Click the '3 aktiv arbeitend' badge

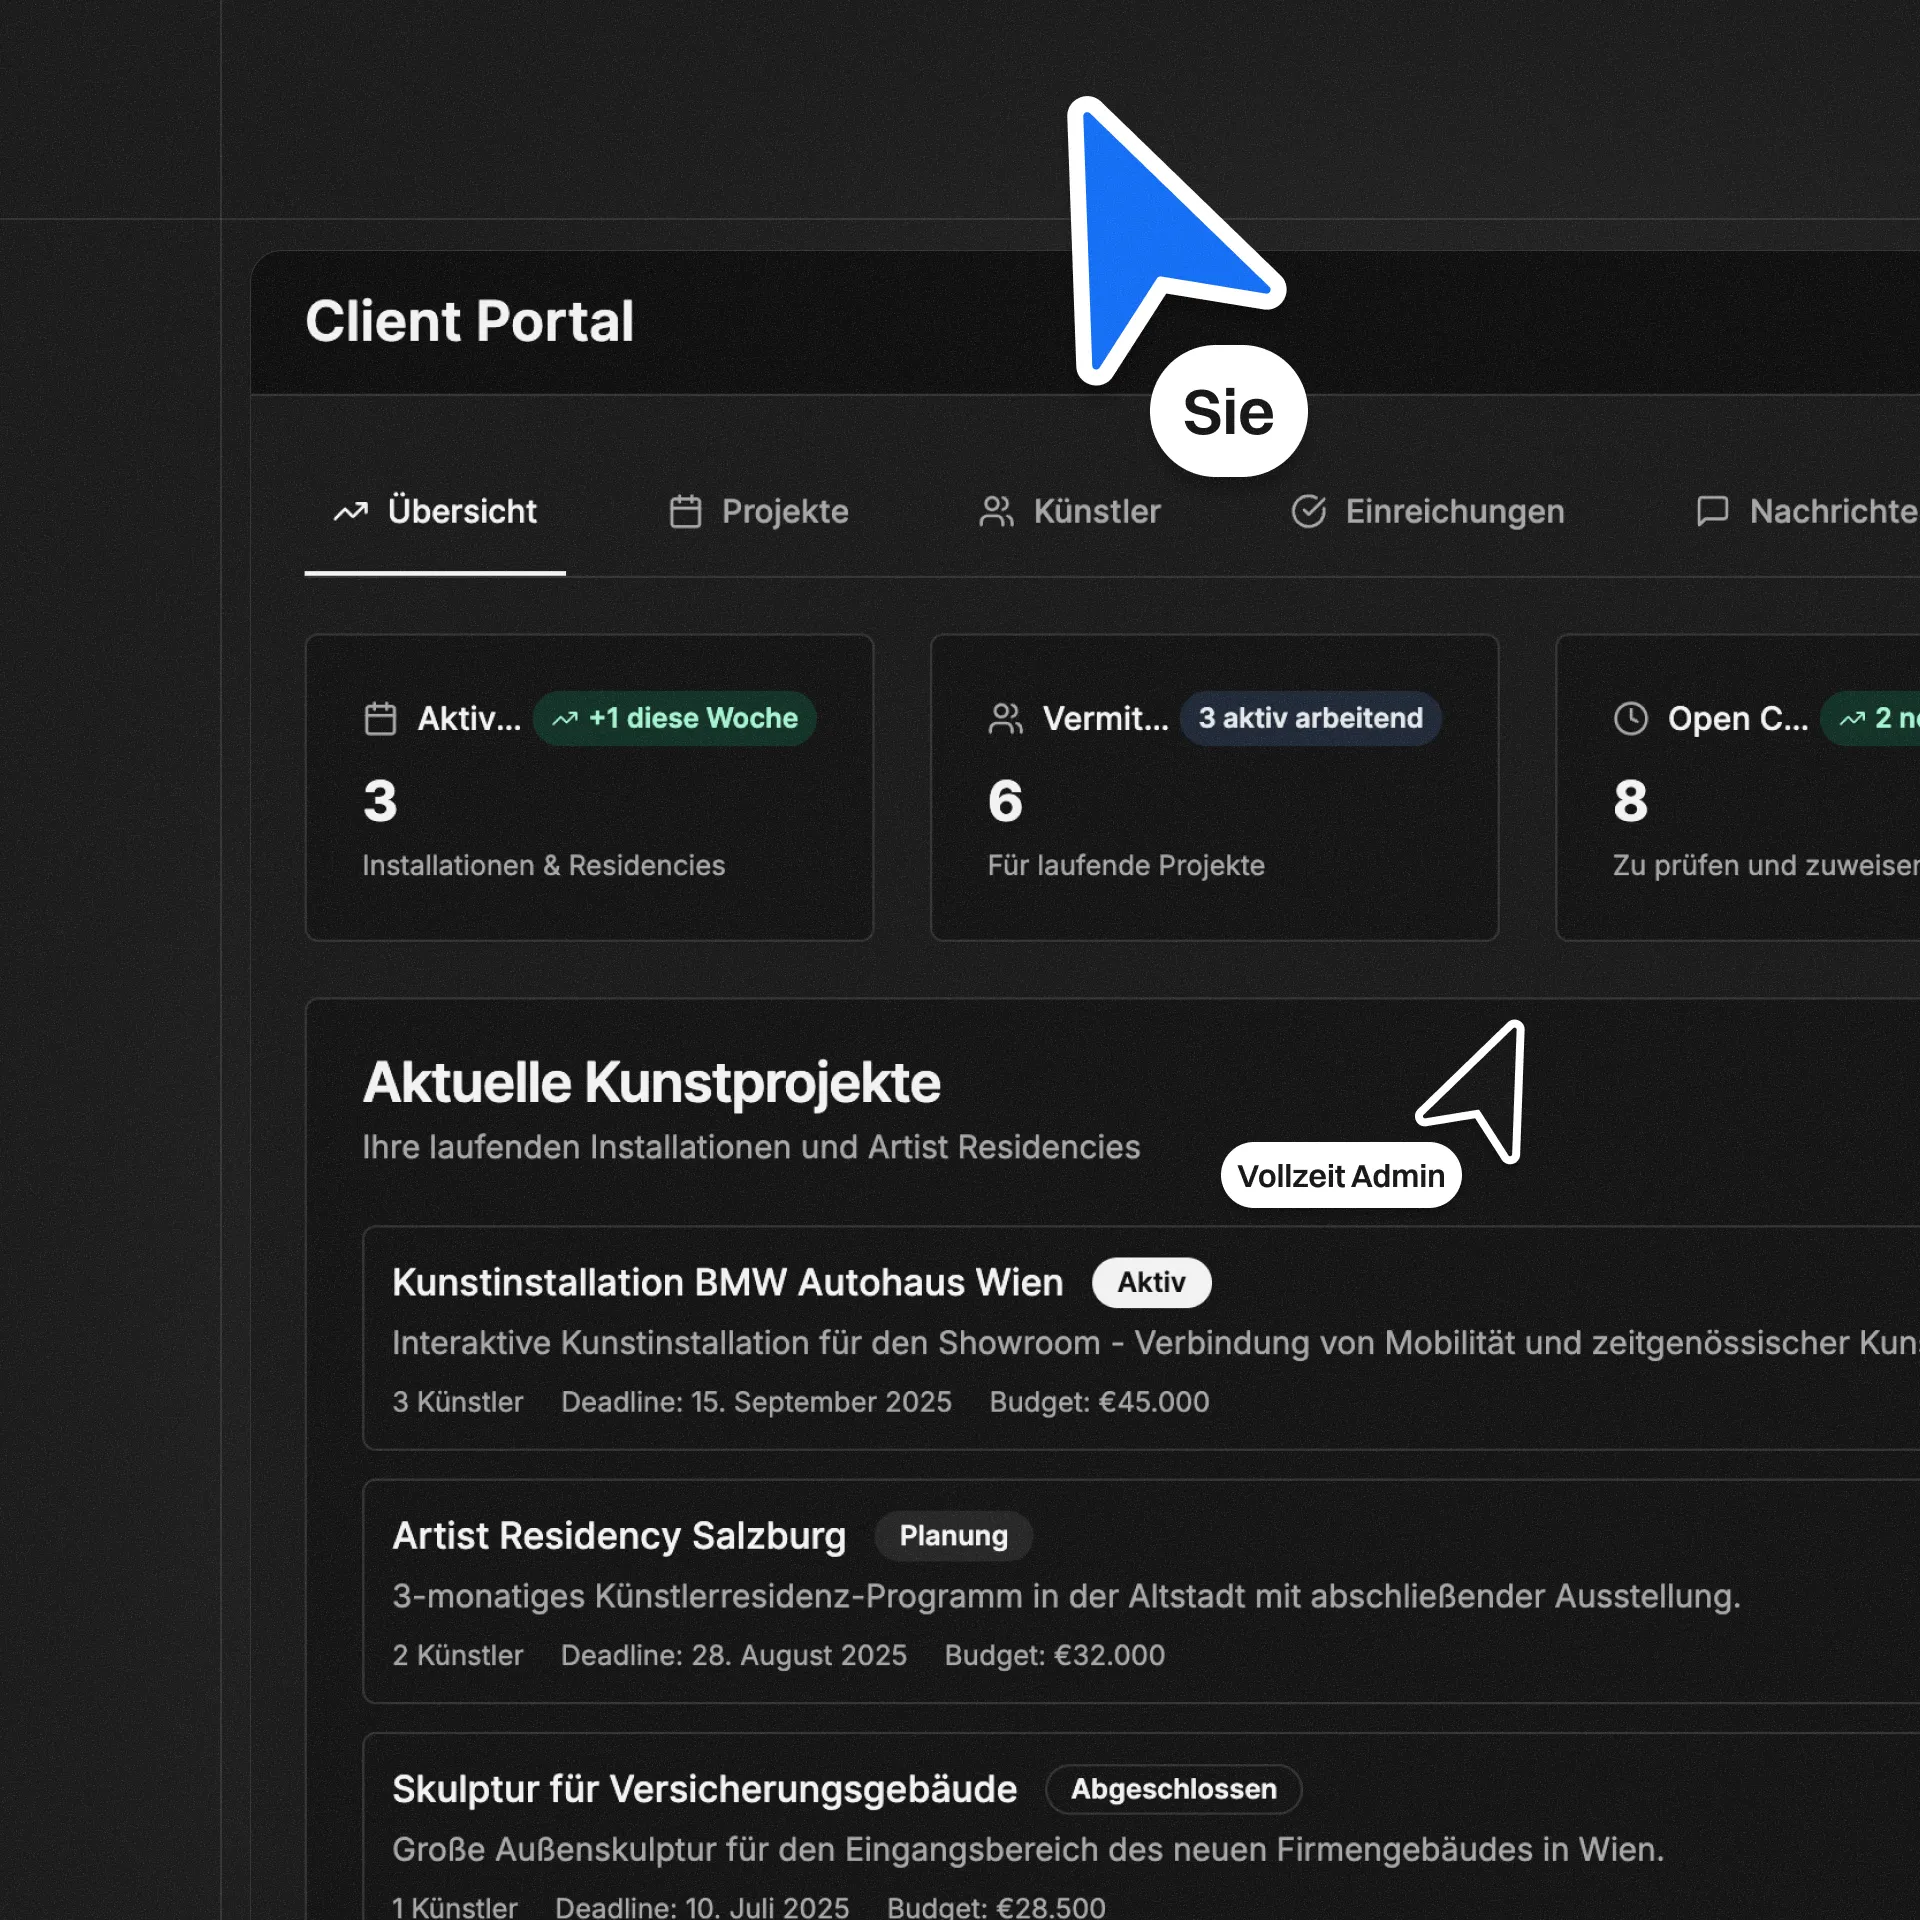(x=1310, y=718)
